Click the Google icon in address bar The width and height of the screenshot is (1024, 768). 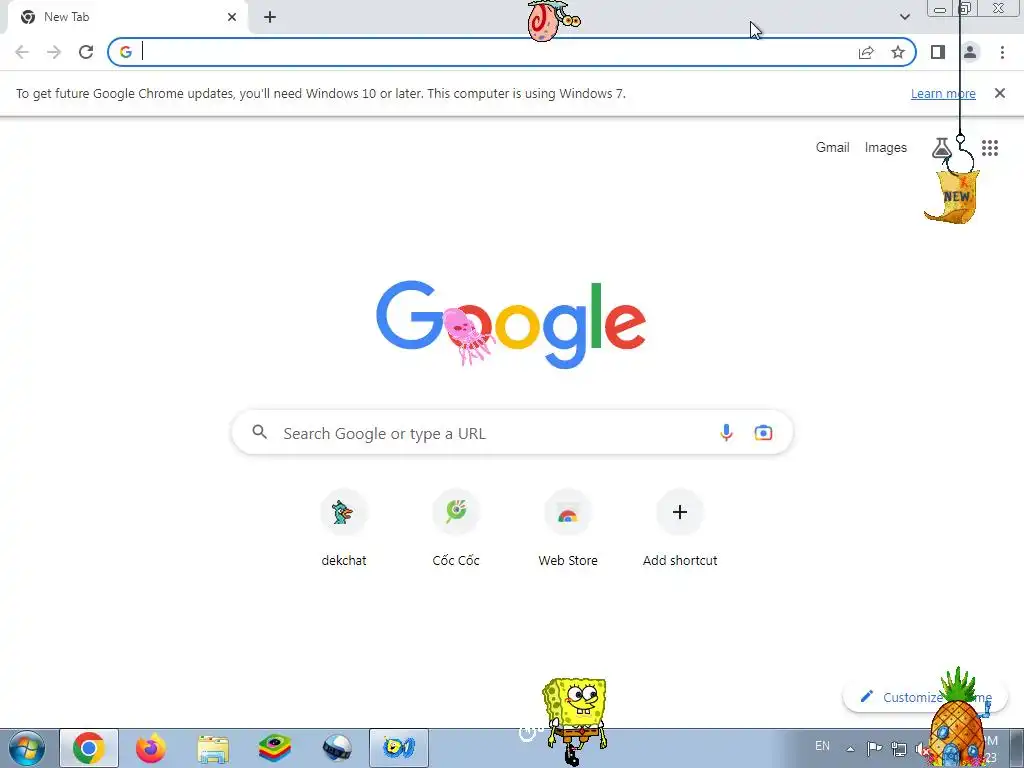[x=126, y=52]
